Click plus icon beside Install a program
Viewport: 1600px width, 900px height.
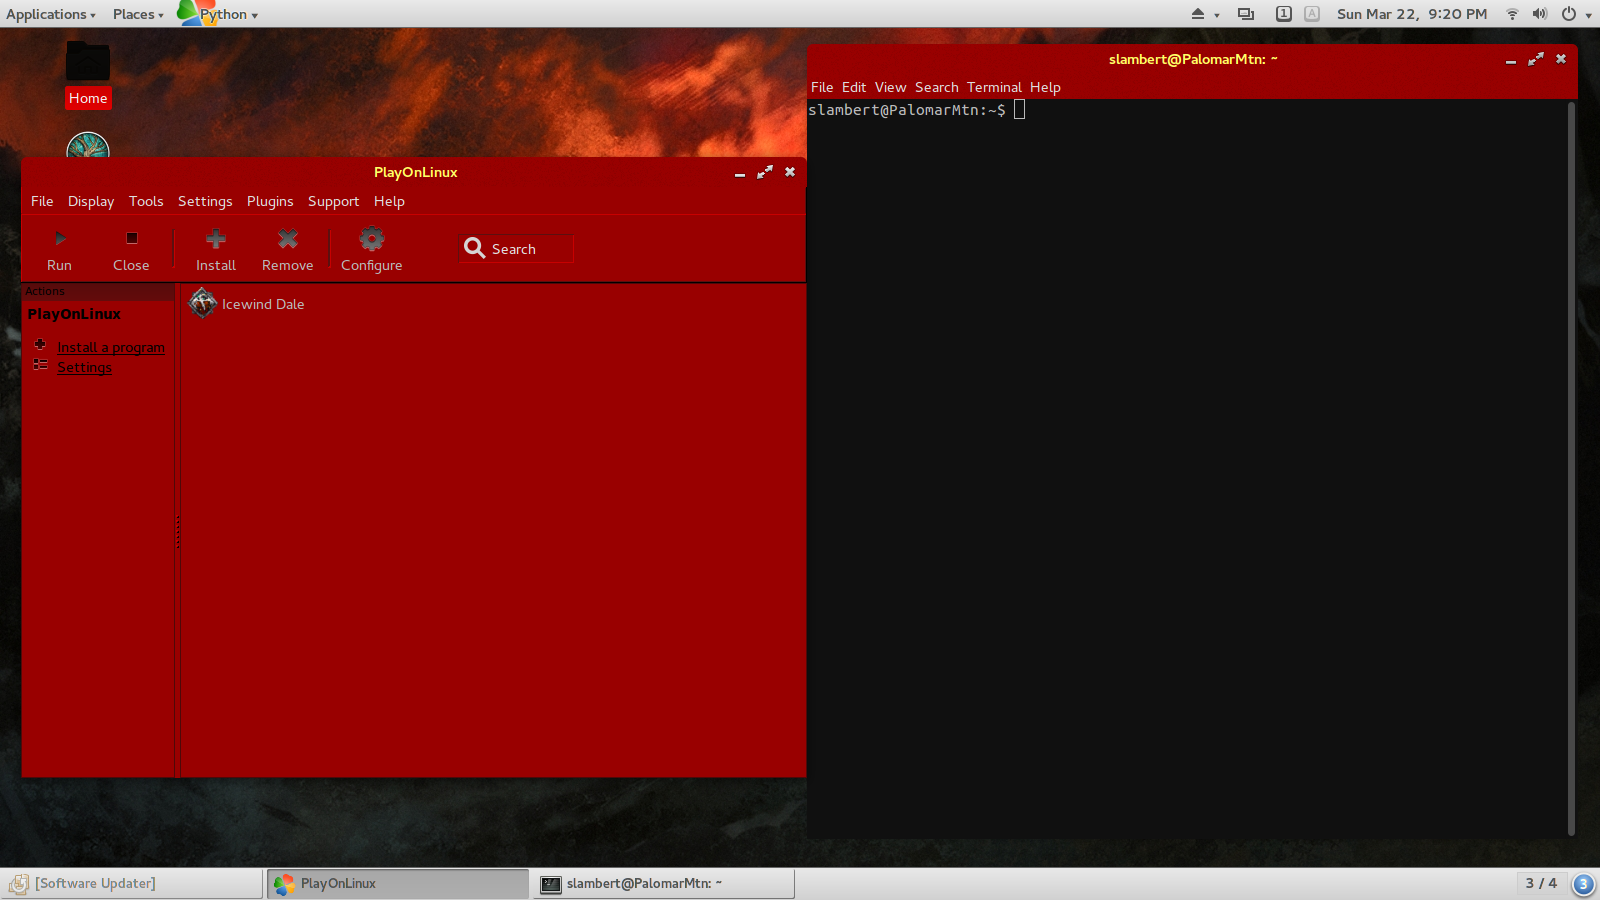coord(40,344)
